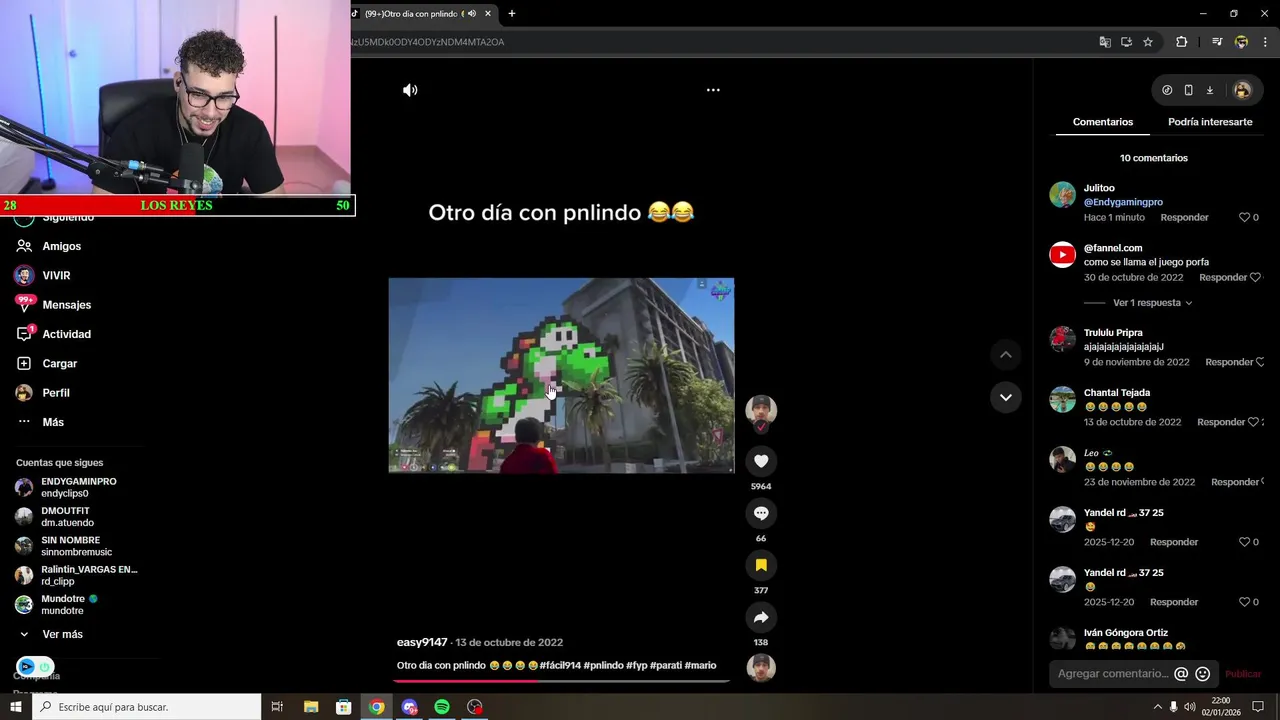Reply to Chantal Tejada's comment
The width and height of the screenshot is (1280, 720).
1221,422
